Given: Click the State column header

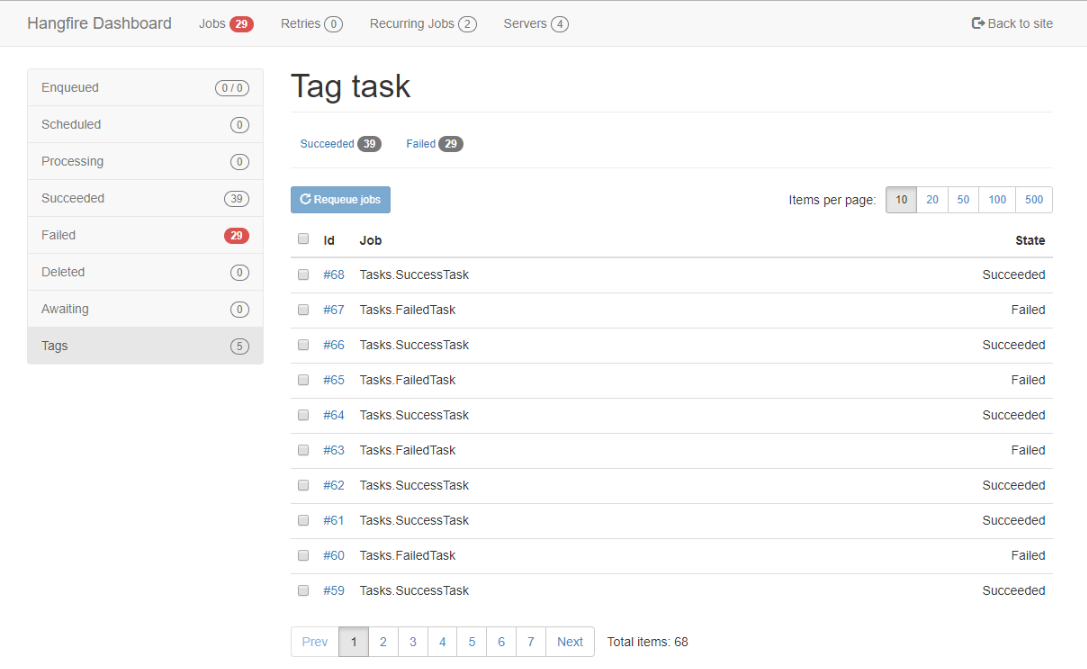Looking at the screenshot, I should 1029,241.
